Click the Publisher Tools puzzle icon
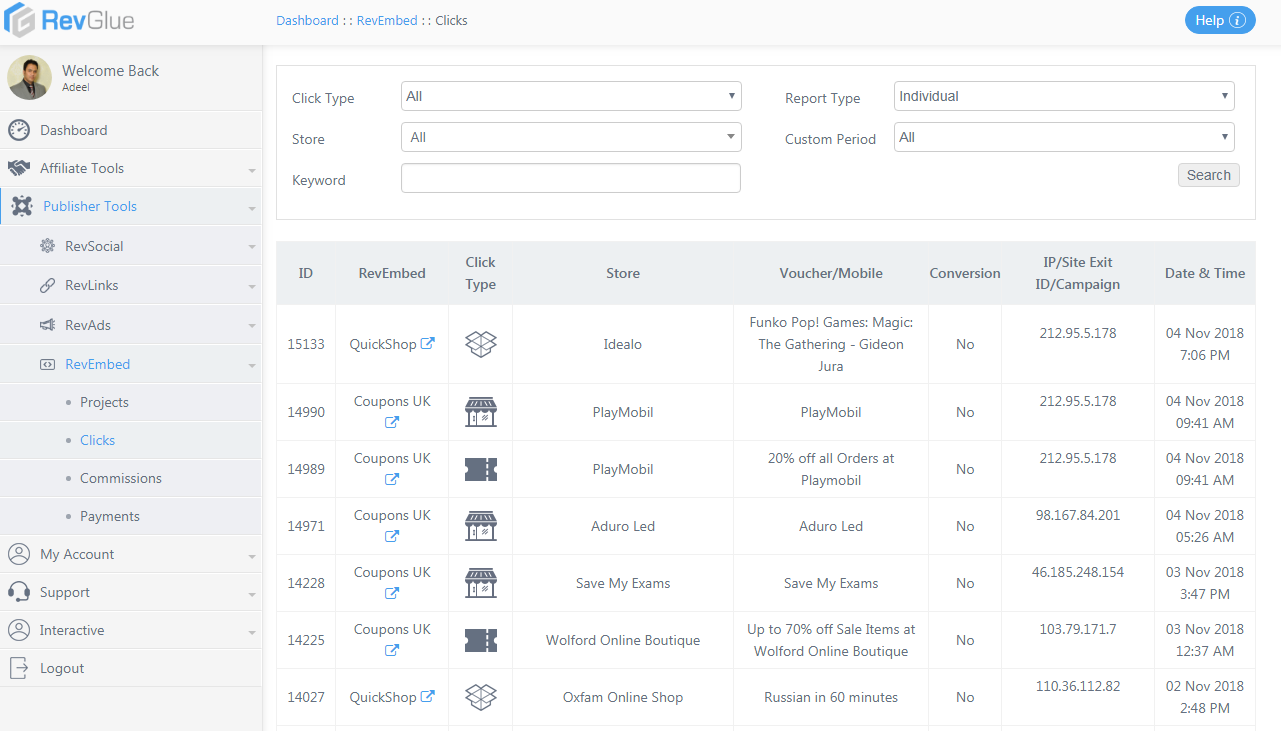 (x=21, y=206)
